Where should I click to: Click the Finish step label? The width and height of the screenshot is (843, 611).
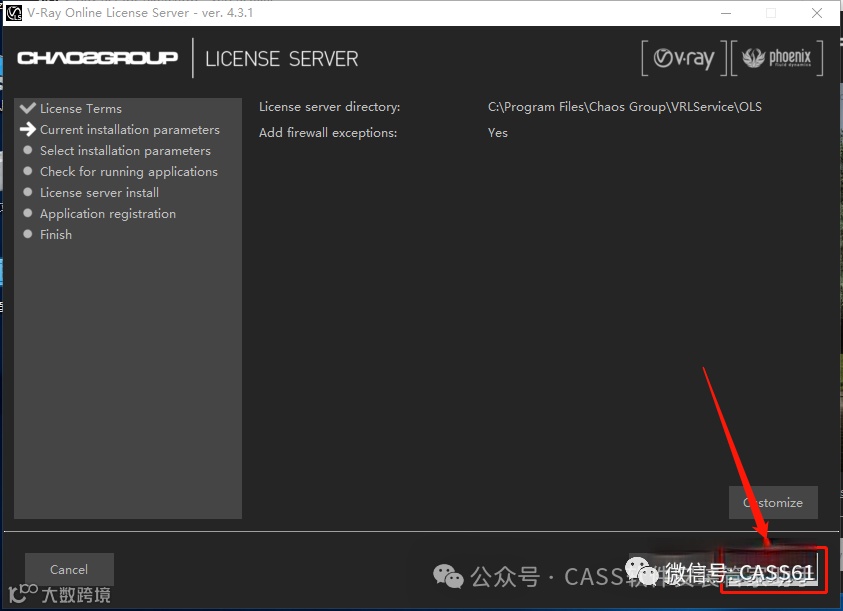(x=56, y=235)
